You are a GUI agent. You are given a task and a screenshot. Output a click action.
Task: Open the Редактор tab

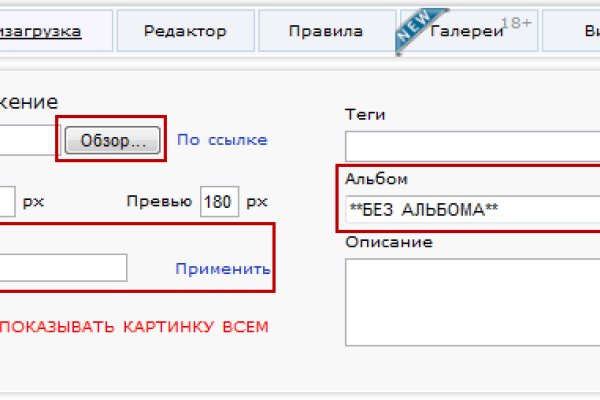184,31
